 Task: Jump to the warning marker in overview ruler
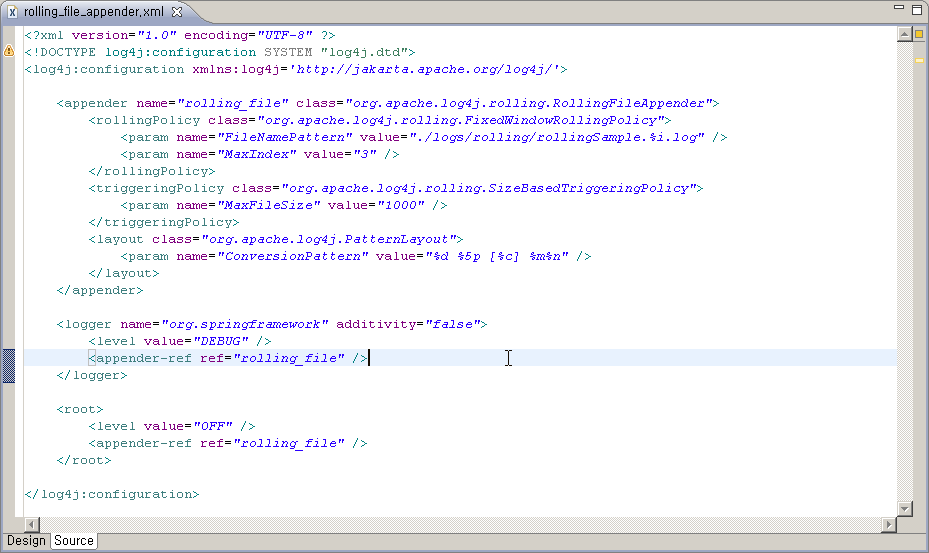click(918, 59)
